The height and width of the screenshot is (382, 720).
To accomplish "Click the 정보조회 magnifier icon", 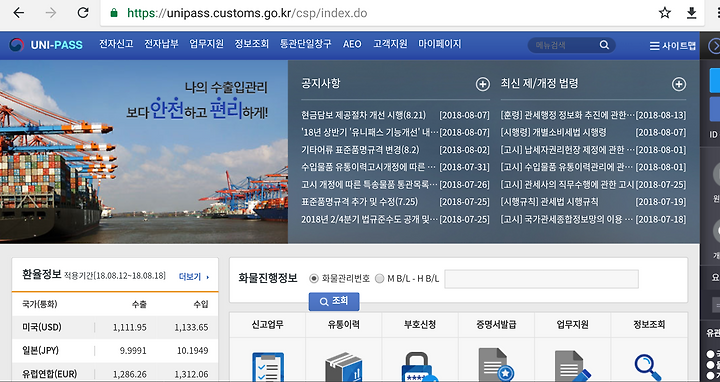I will [648, 367].
